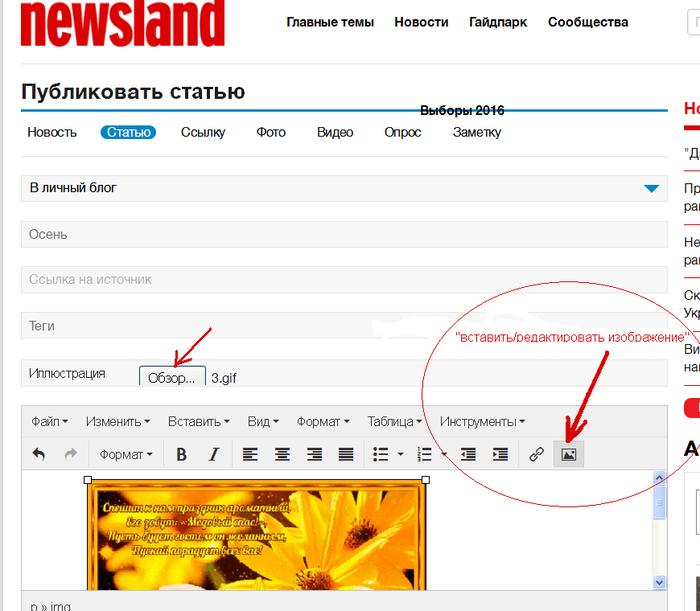The height and width of the screenshot is (611, 700).
Task: Expand the 'В личный блог' dropdown
Action: pyautogui.click(x=651, y=188)
